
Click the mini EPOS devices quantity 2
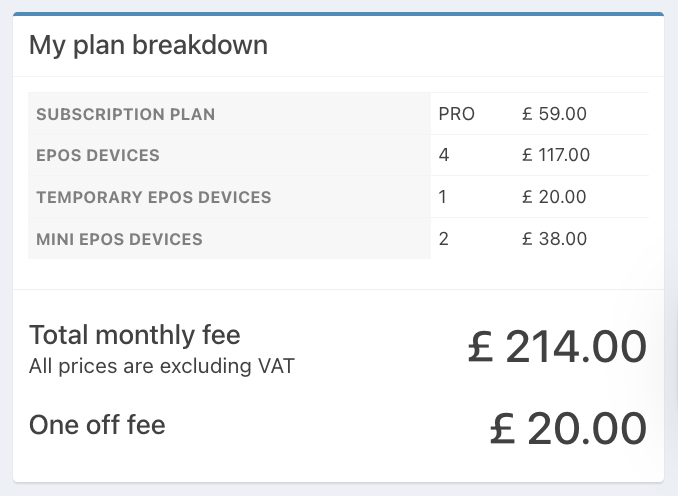[x=443, y=239]
